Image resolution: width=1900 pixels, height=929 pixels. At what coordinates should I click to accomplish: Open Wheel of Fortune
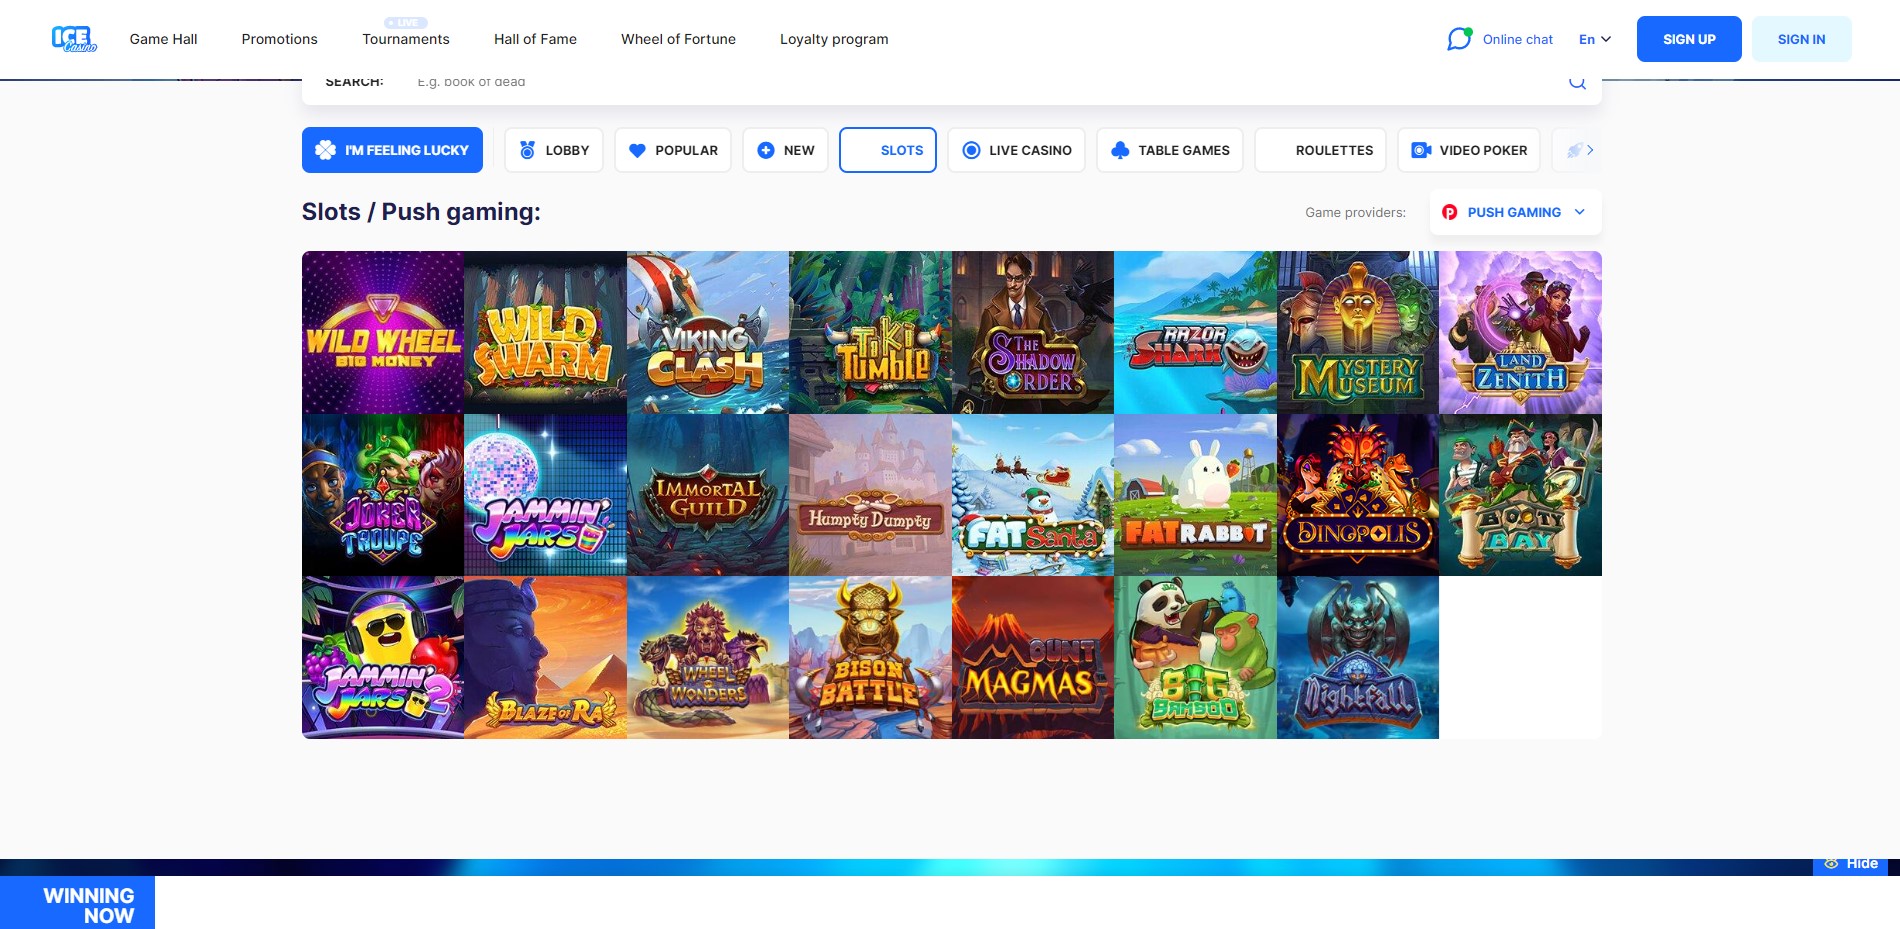[x=678, y=39]
